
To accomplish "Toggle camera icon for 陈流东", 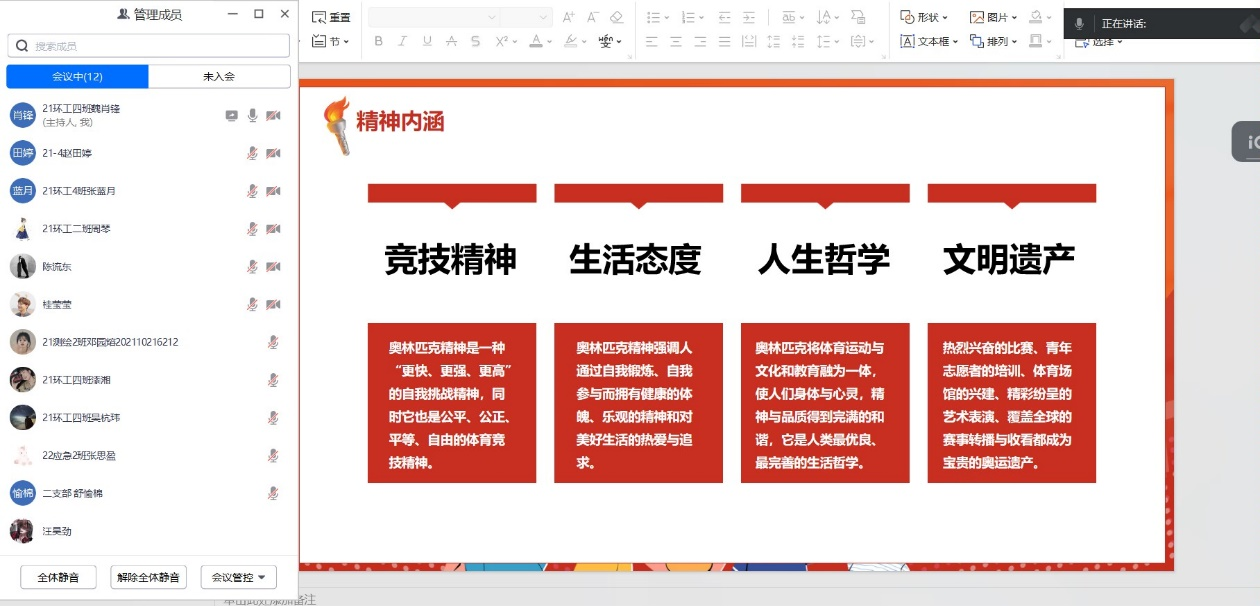I will [273, 267].
